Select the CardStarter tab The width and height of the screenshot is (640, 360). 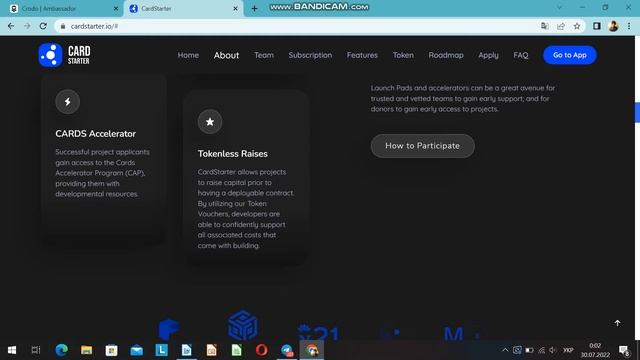pos(182,9)
